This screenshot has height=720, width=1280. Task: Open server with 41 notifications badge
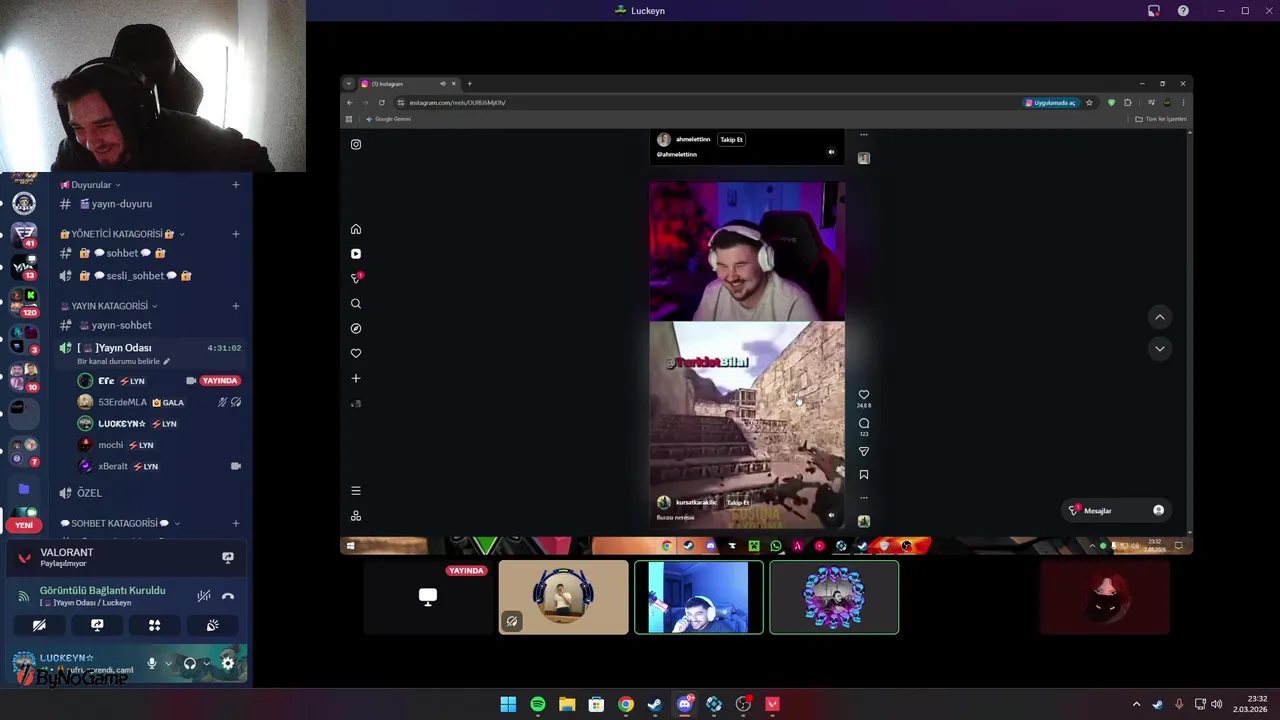click(24, 236)
